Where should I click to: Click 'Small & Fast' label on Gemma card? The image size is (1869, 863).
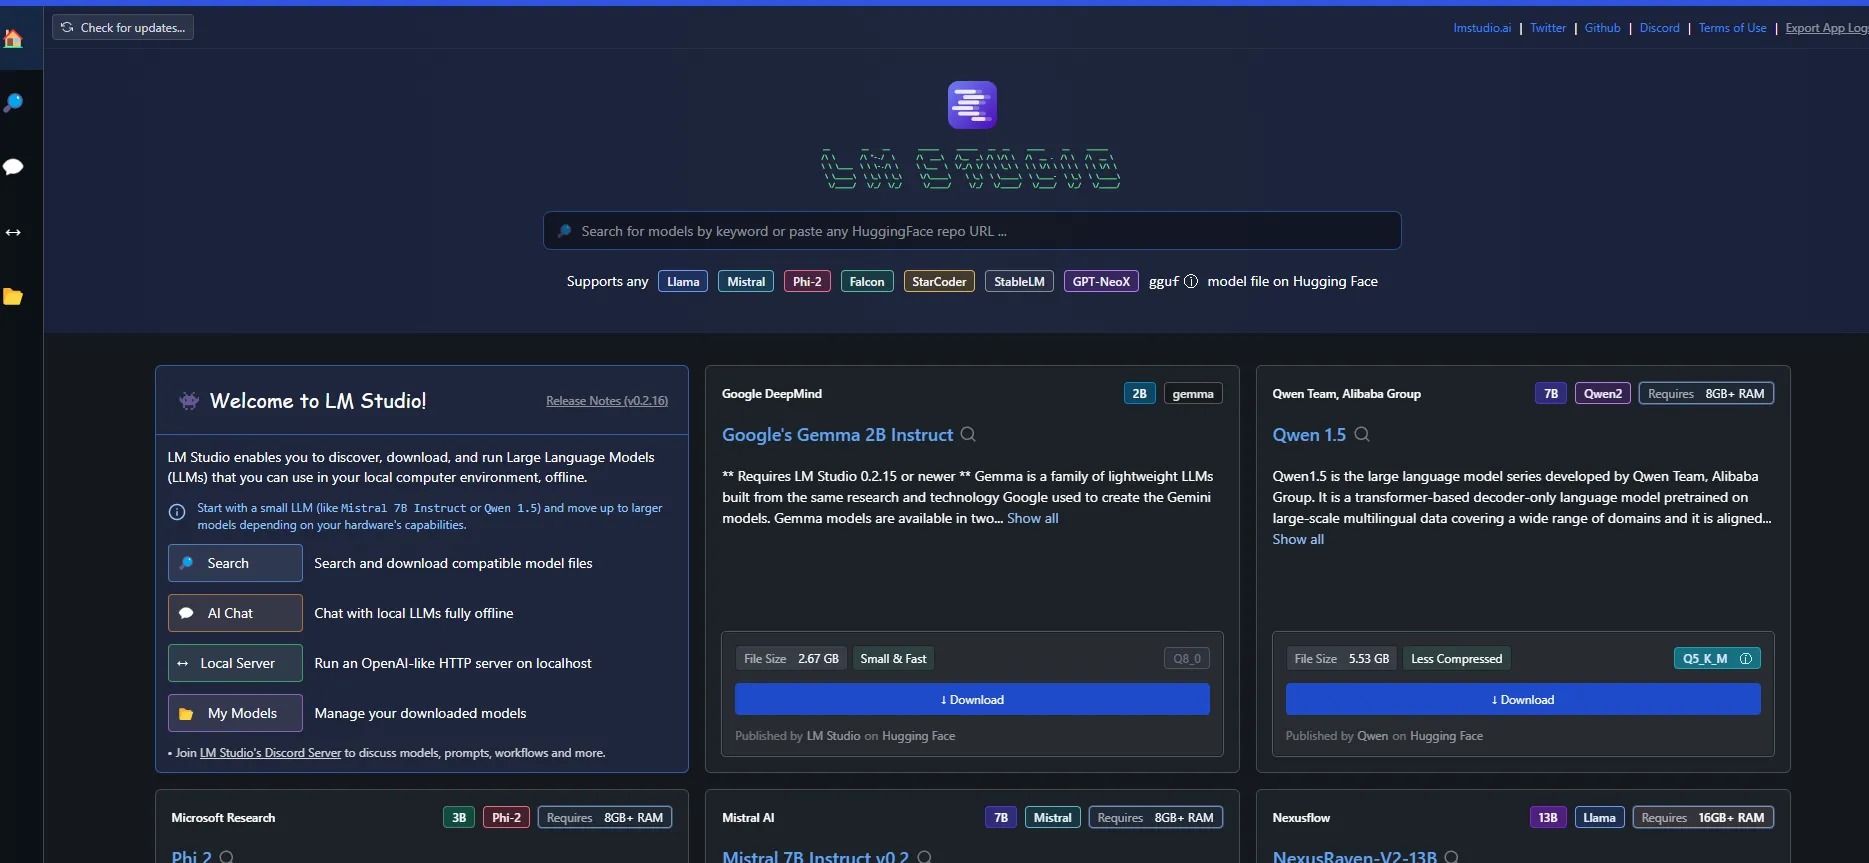click(893, 659)
